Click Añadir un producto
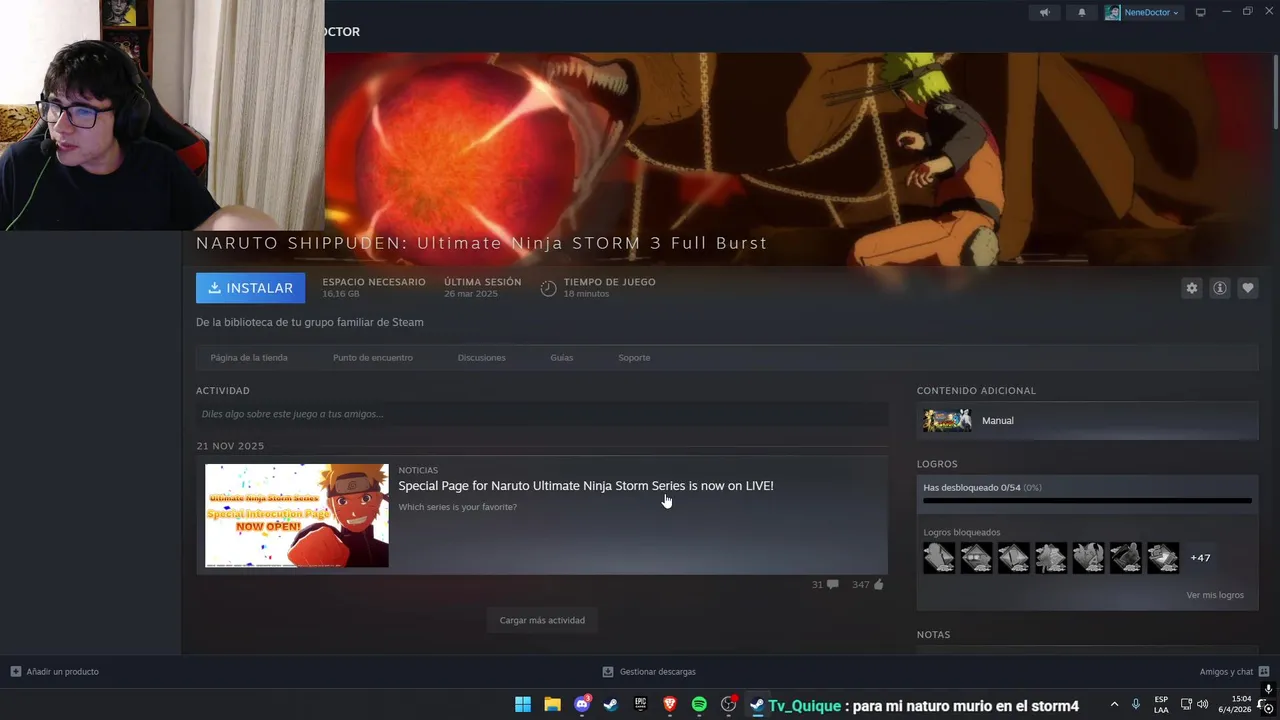The width and height of the screenshot is (1280, 720). pos(54,672)
